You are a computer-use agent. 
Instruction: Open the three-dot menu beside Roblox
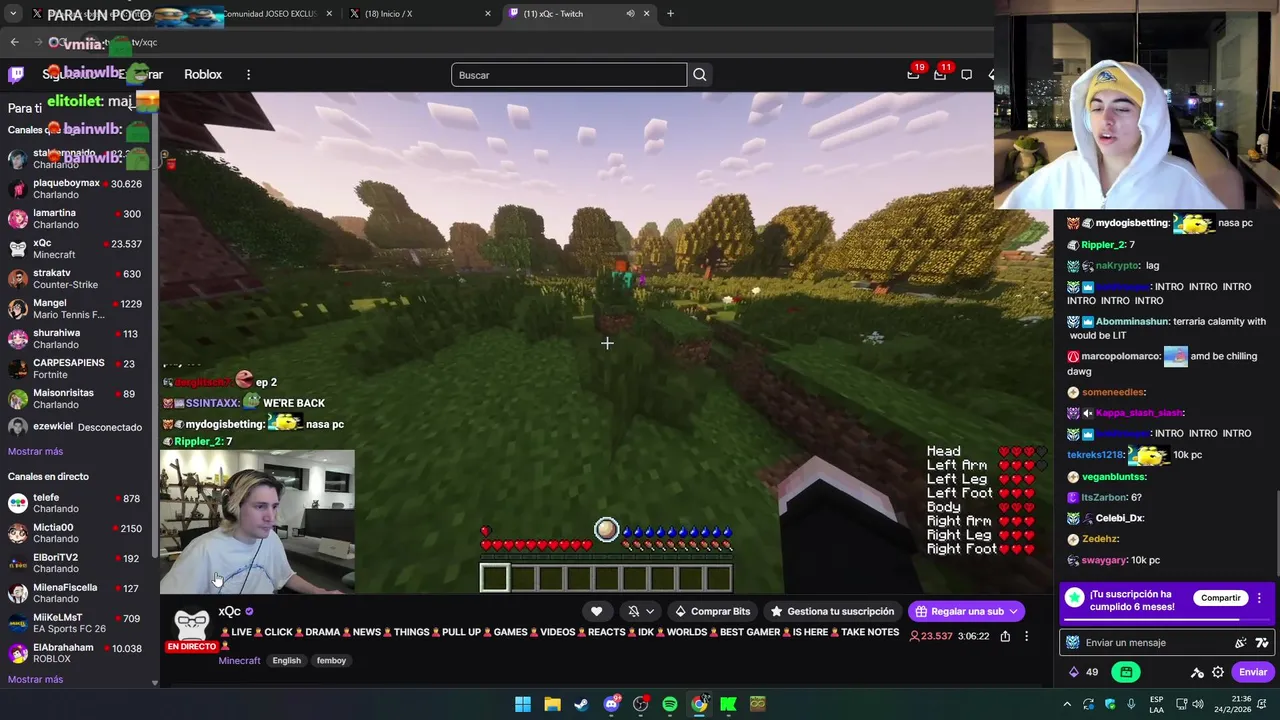click(248, 75)
